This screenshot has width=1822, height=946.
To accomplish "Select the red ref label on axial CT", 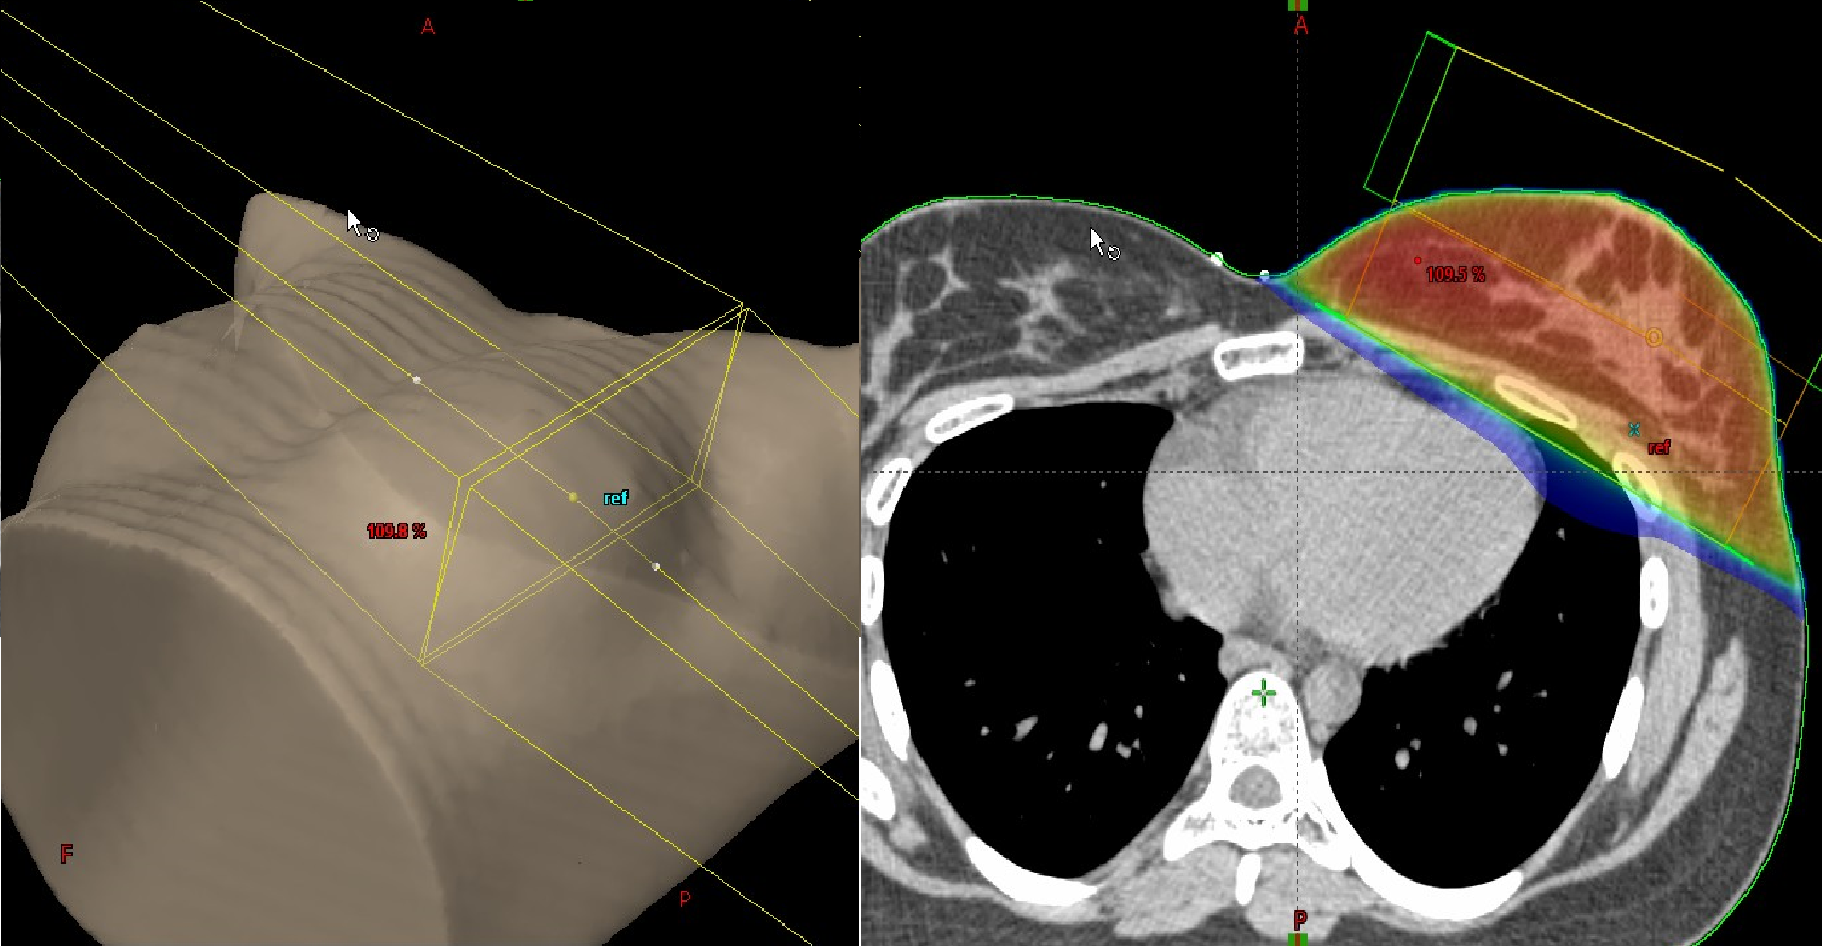I will pyautogui.click(x=1659, y=448).
